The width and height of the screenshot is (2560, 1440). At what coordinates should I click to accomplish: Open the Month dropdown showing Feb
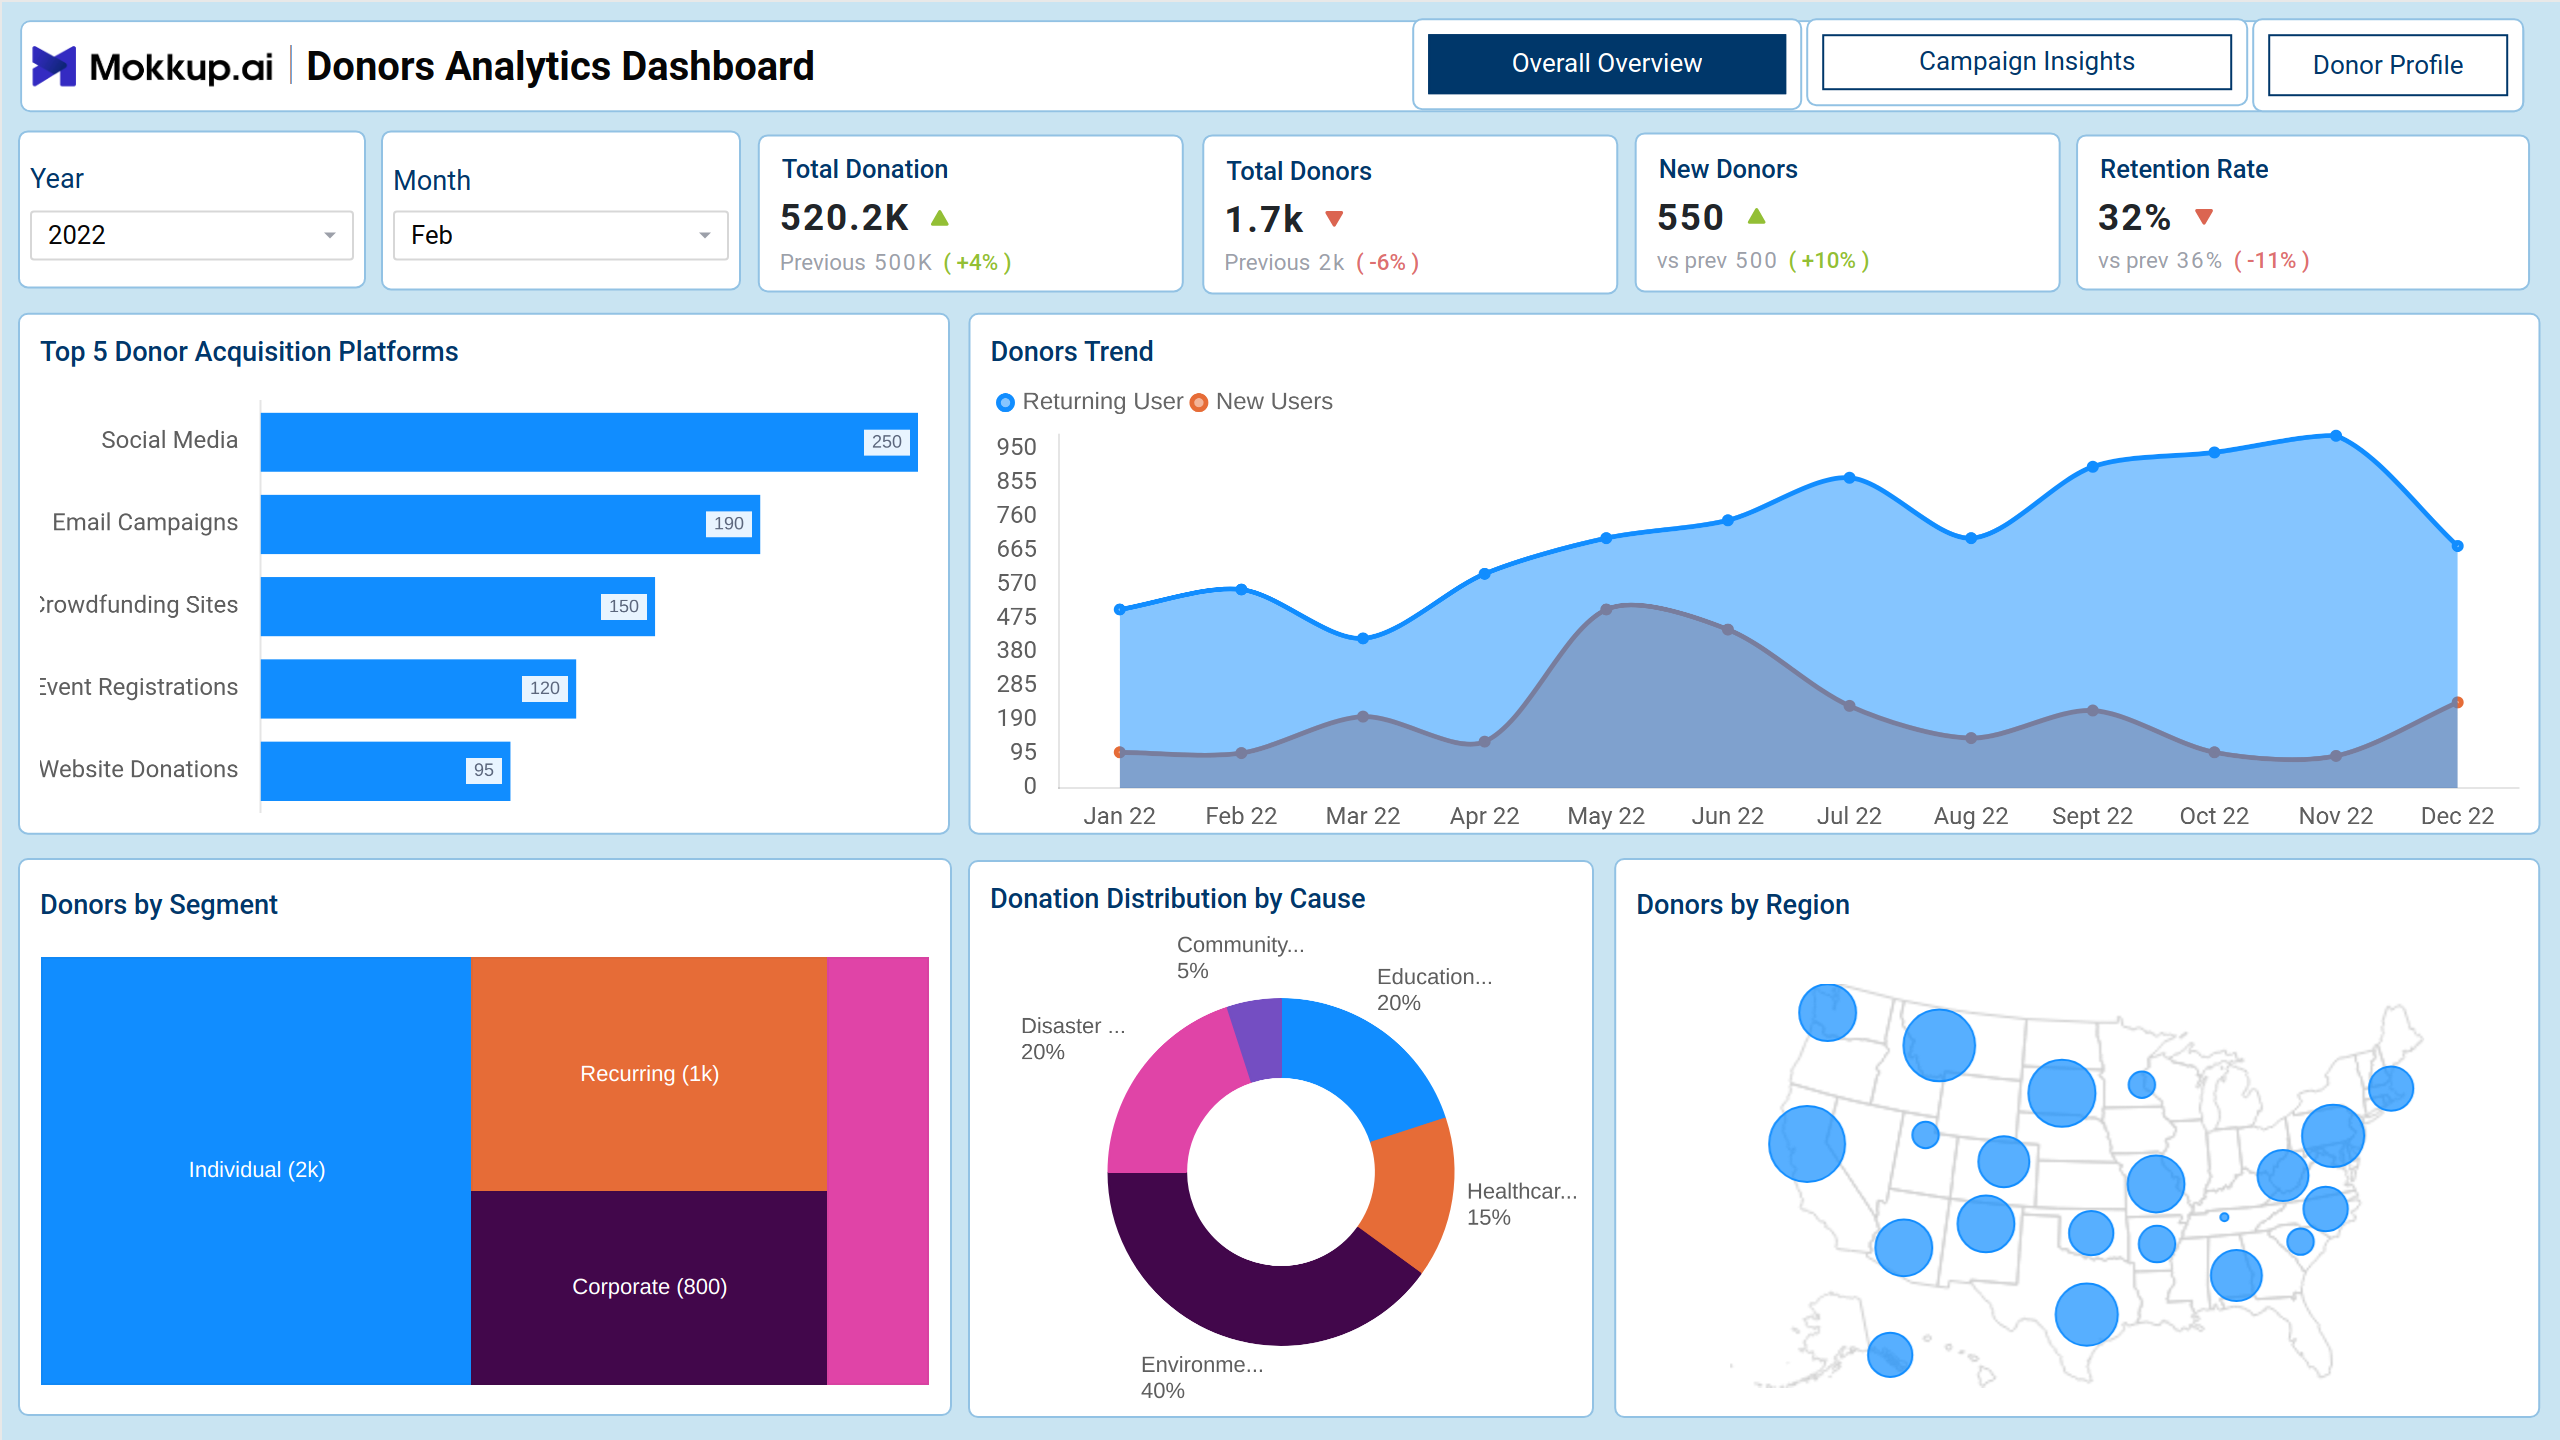(561, 235)
